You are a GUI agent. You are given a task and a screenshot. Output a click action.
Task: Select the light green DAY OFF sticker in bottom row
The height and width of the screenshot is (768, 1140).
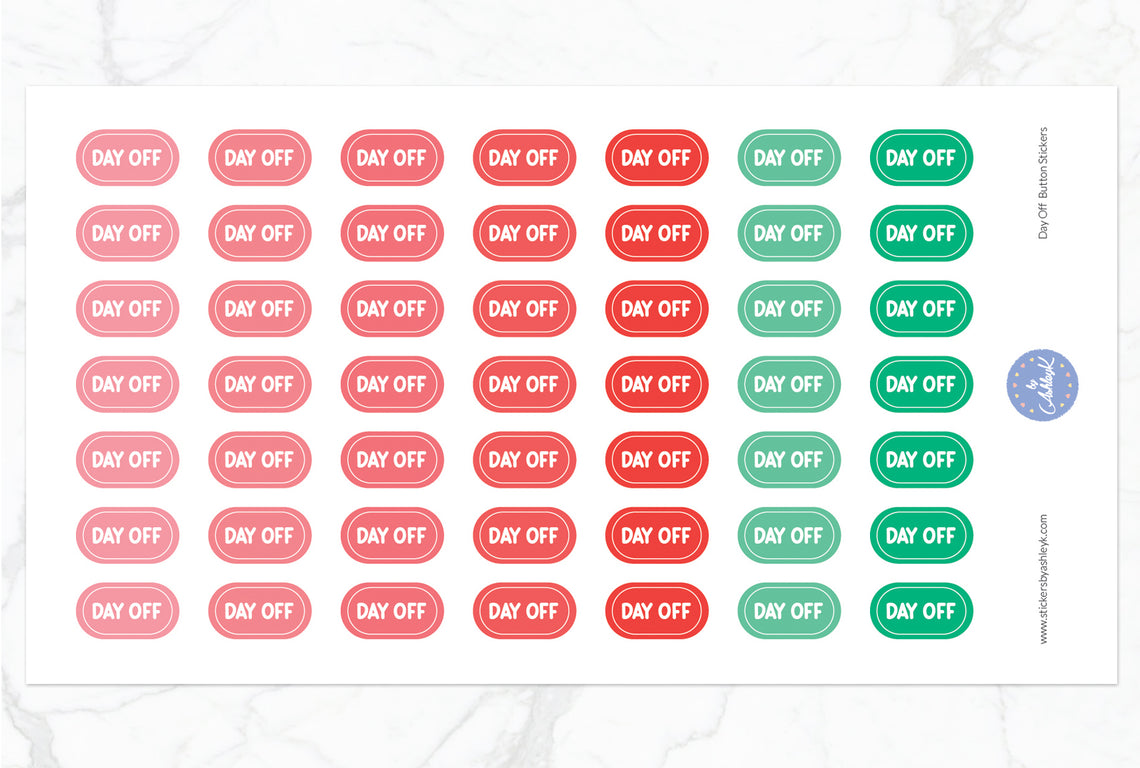click(x=789, y=611)
